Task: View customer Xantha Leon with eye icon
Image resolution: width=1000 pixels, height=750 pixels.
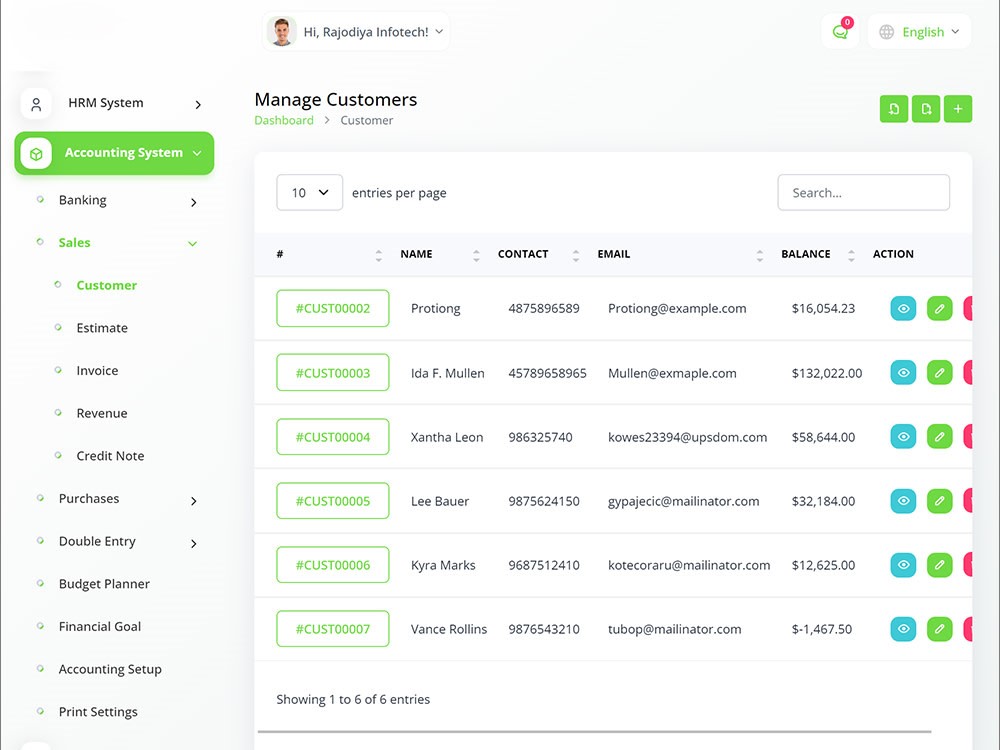Action: pos(903,437)
